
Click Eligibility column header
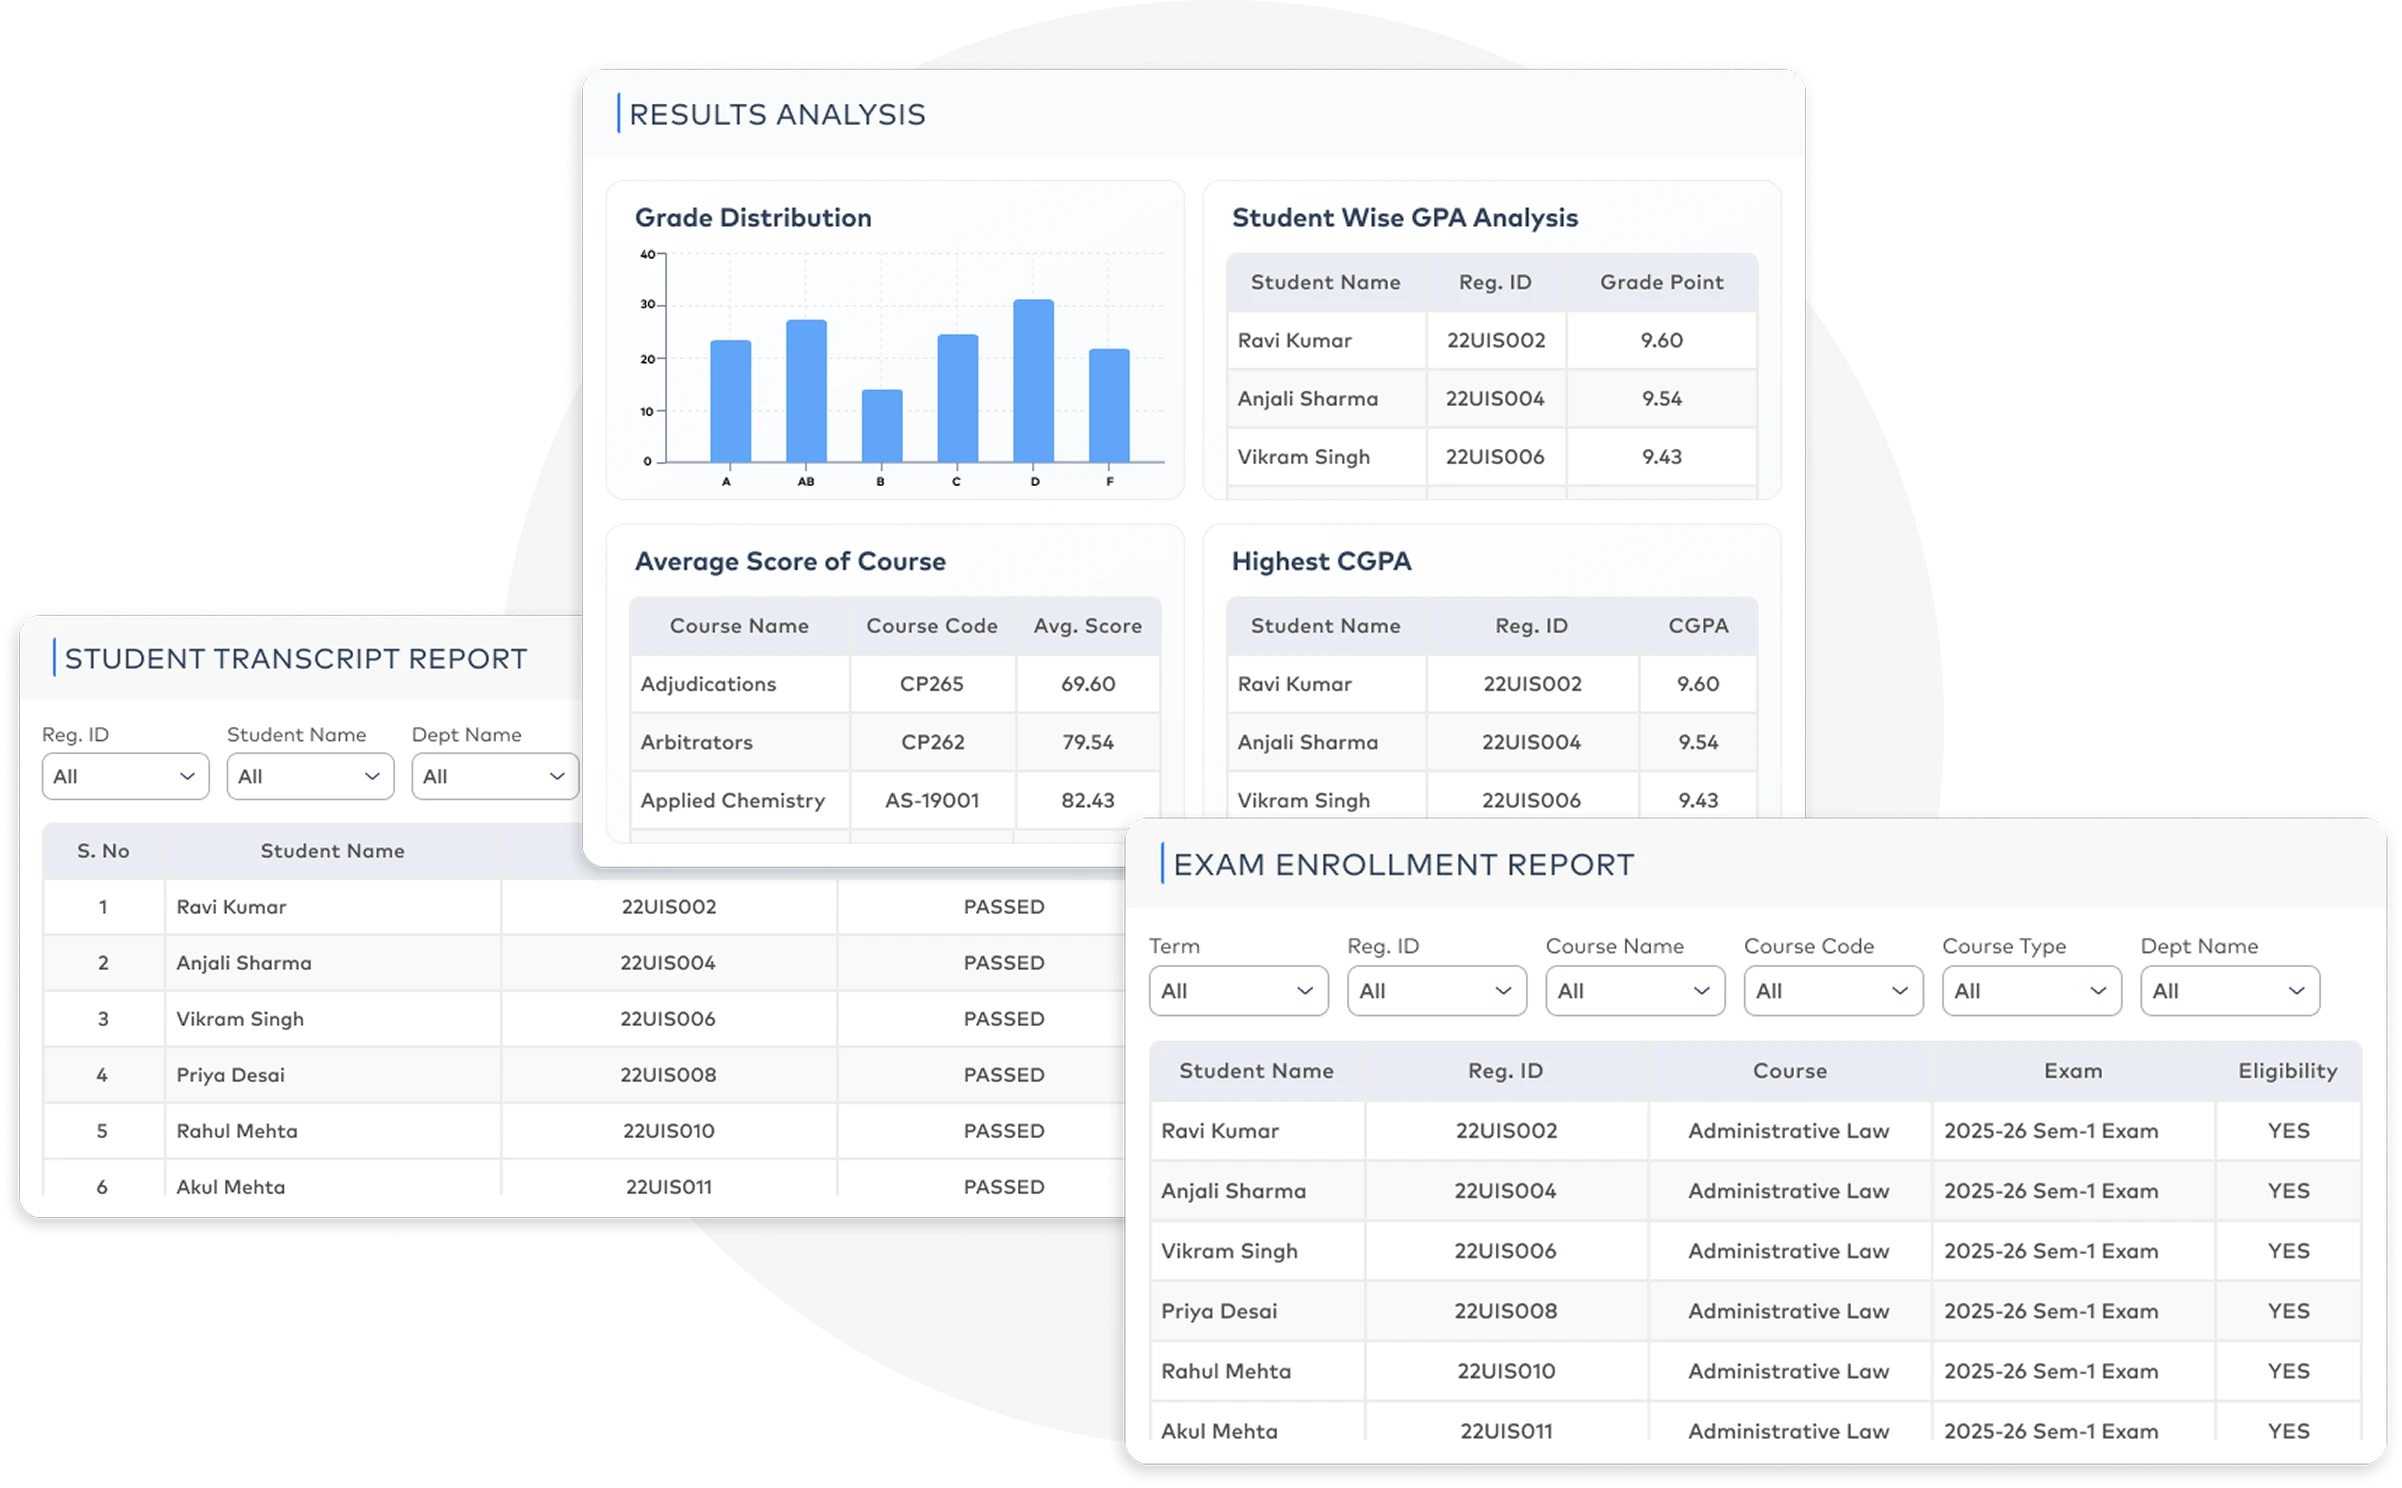point(2287,1070)
